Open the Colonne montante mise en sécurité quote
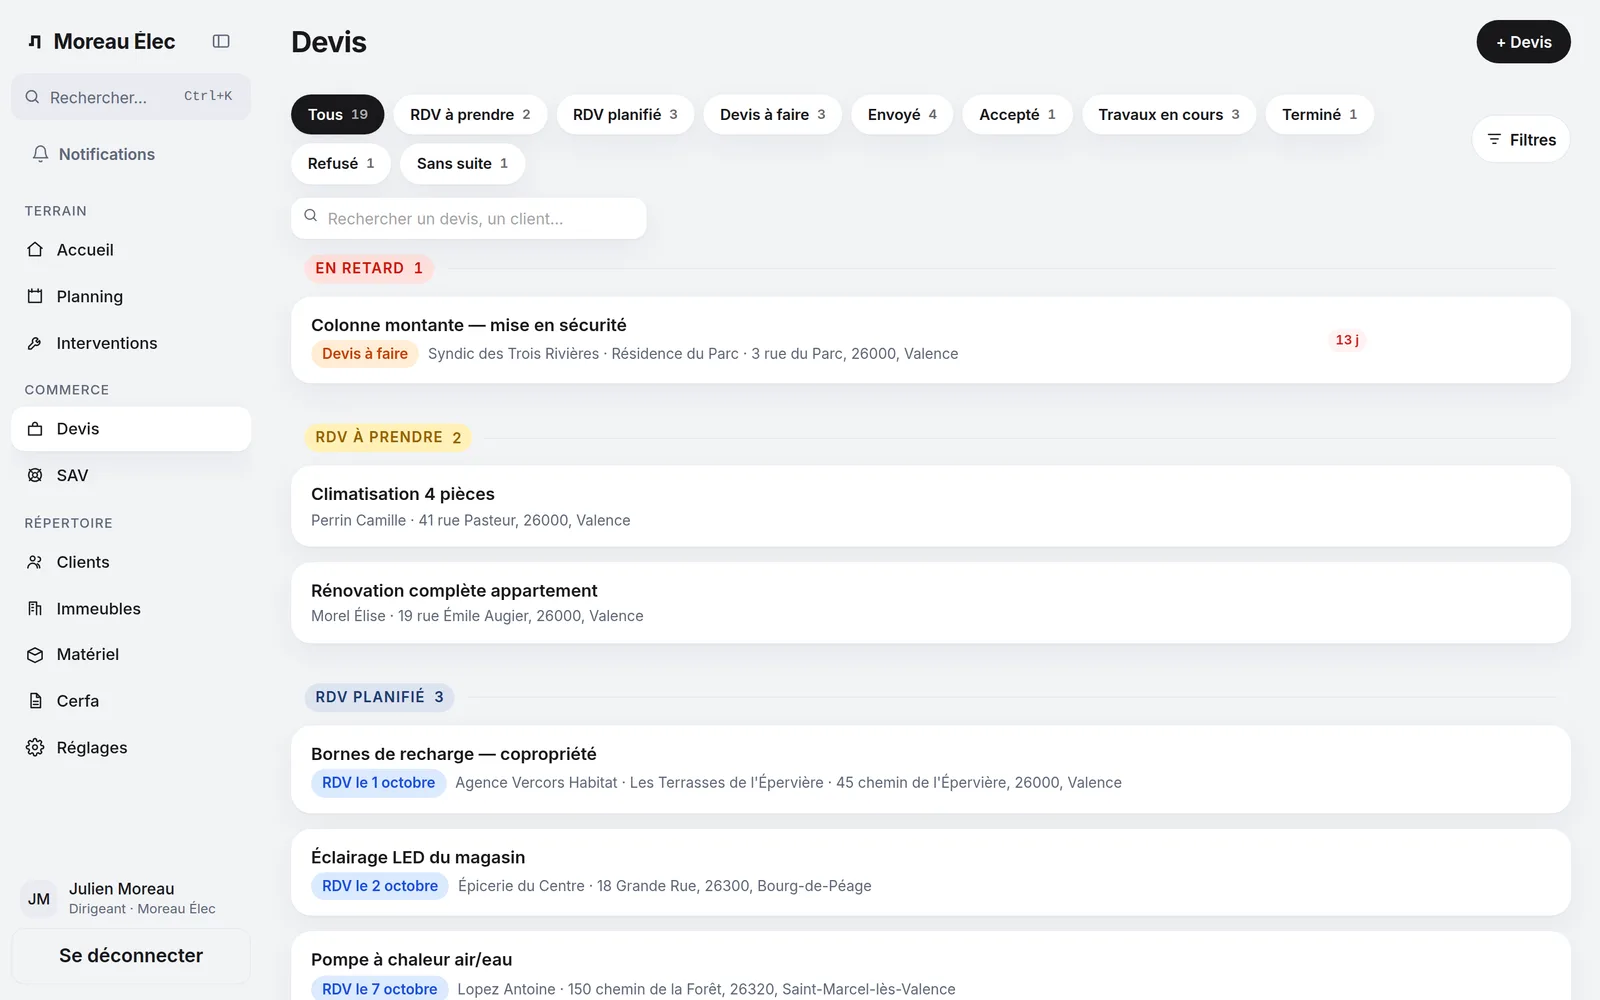The width and height of the screenshot is (1600, 1000). pos(931,340)
